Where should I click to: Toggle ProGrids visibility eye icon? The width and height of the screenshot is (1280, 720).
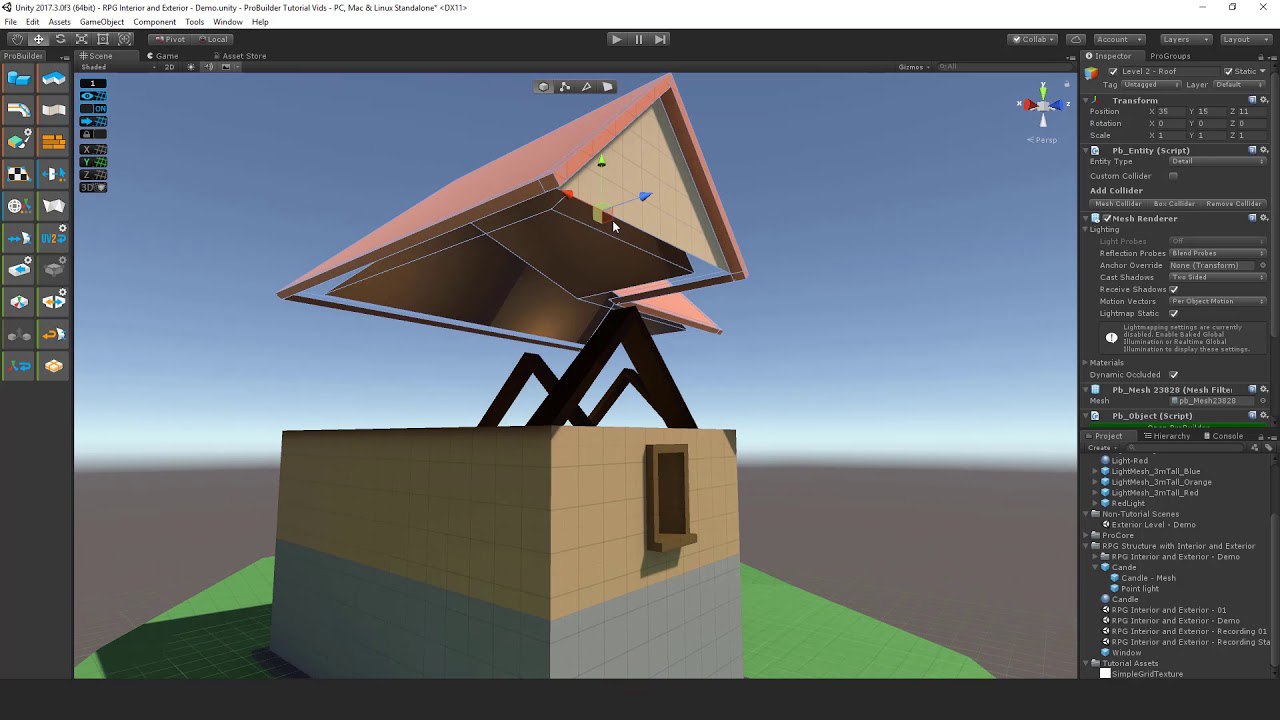(93, 96)
